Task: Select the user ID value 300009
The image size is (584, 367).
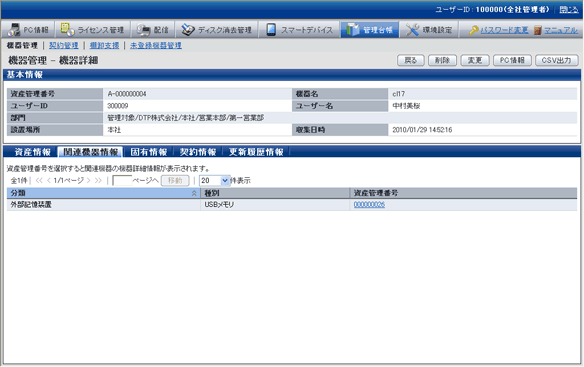Action: (118, 106)
